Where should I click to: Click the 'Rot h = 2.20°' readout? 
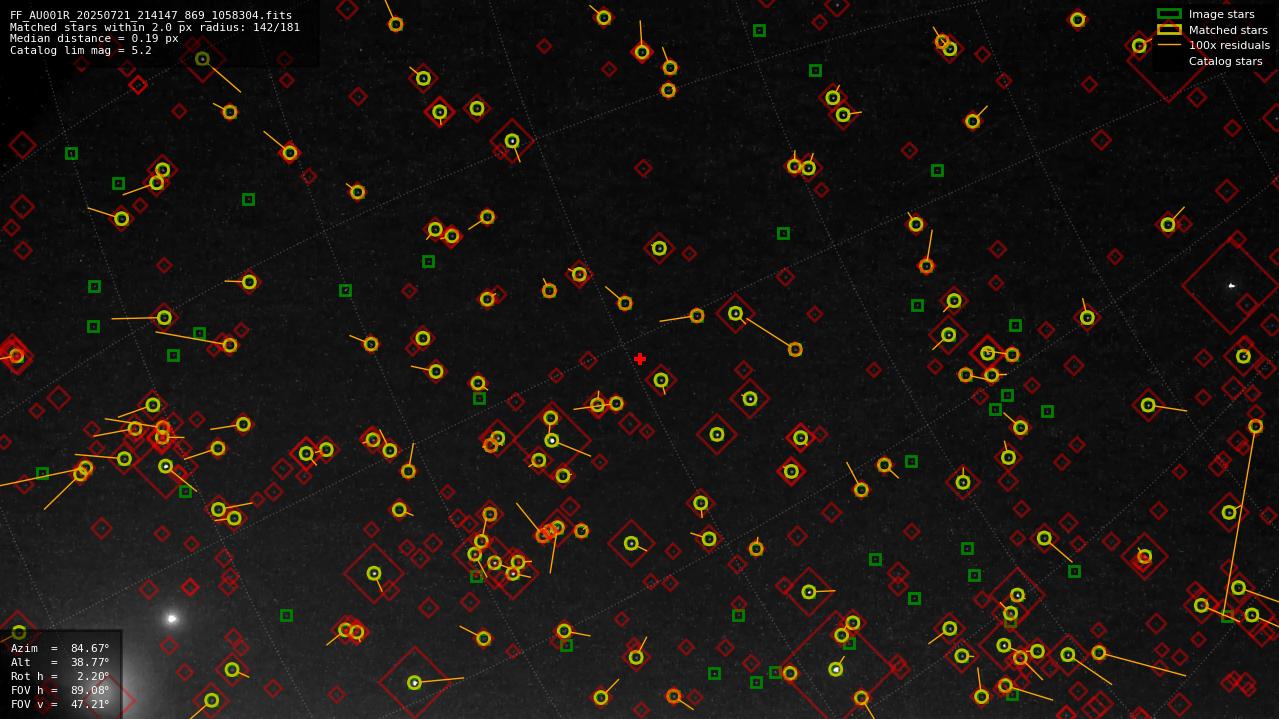(x=60, y=676)
